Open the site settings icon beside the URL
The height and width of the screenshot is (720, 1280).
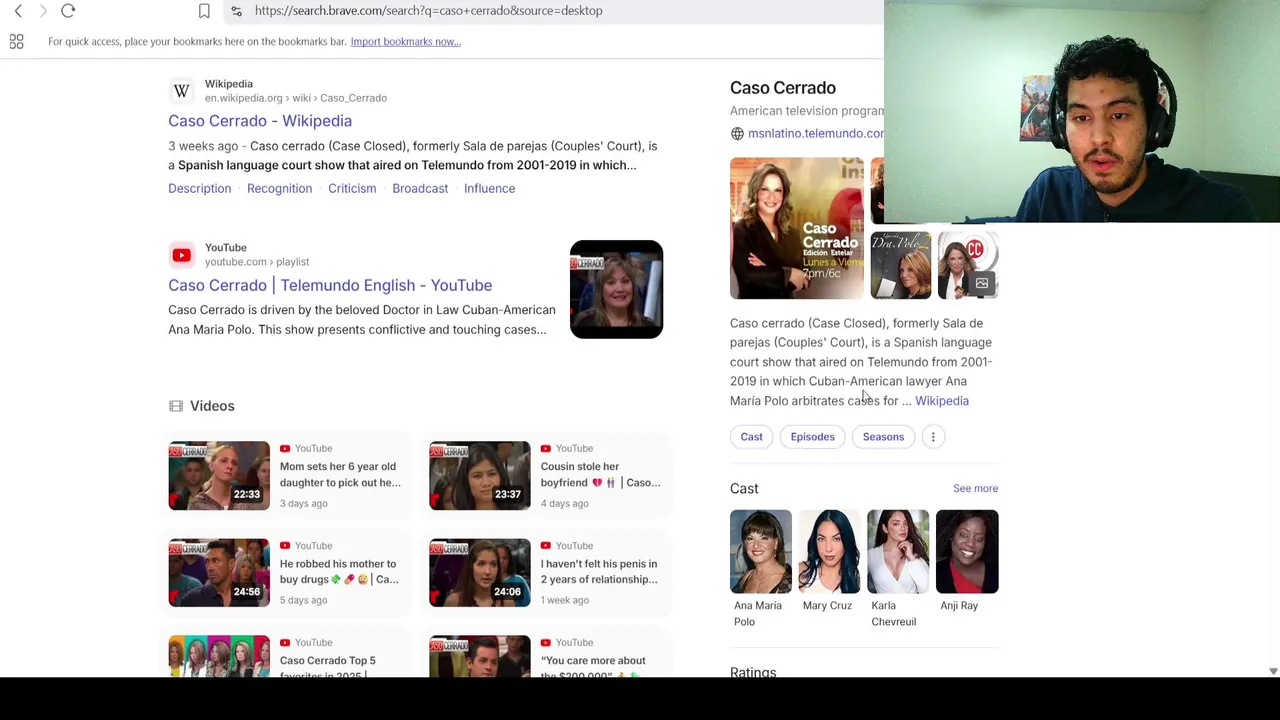(236, 11)
